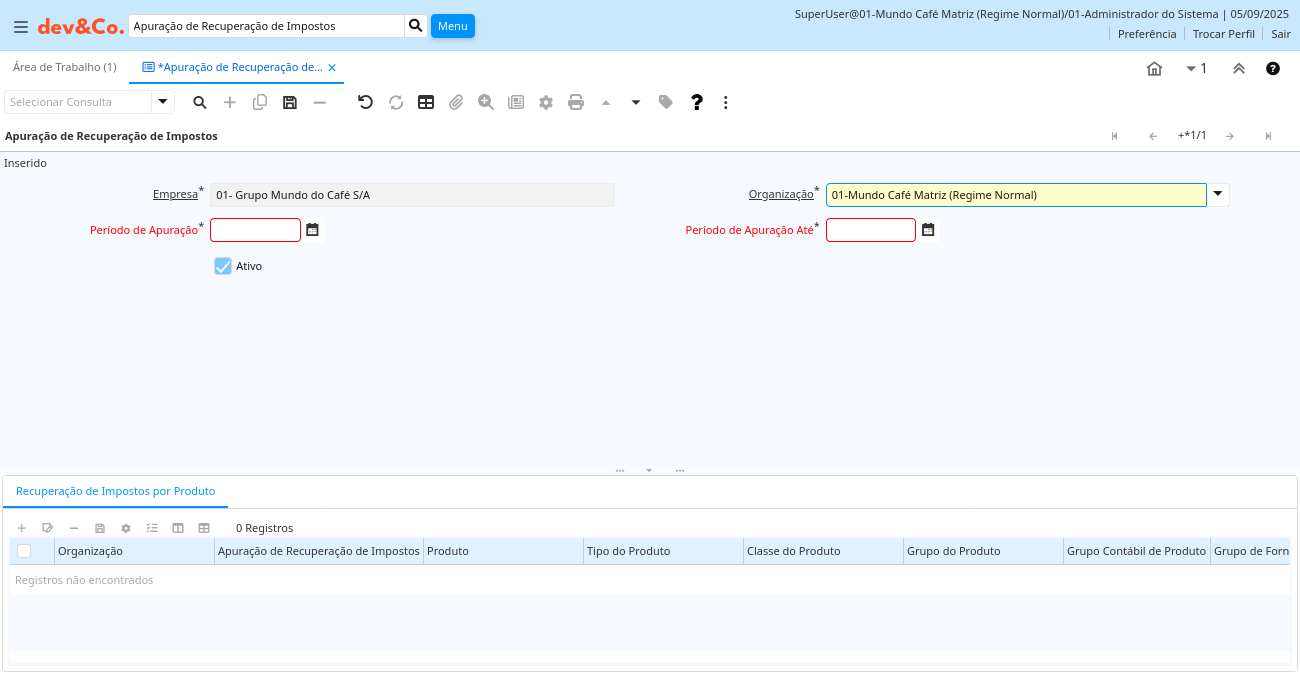Tick the select-all checkbox in grid header

coord(24,551)
